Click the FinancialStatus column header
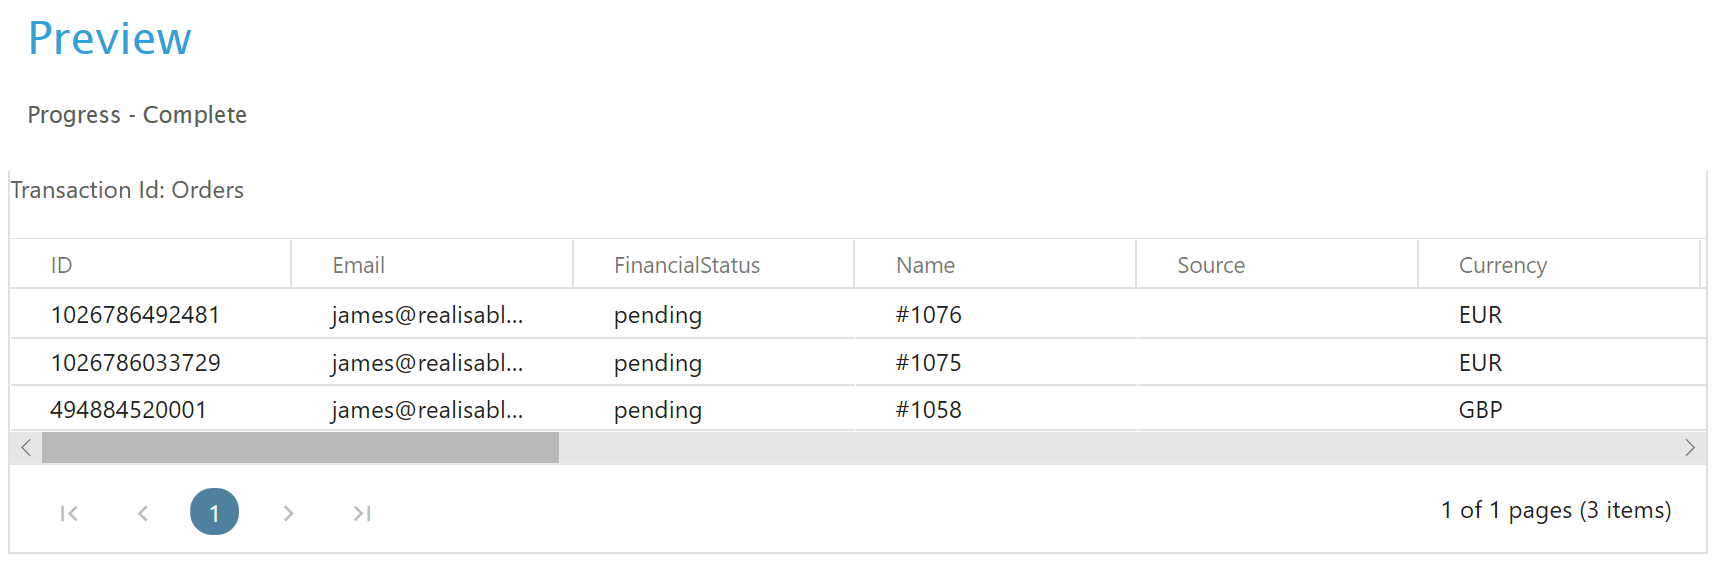 (x=686, y=265)
